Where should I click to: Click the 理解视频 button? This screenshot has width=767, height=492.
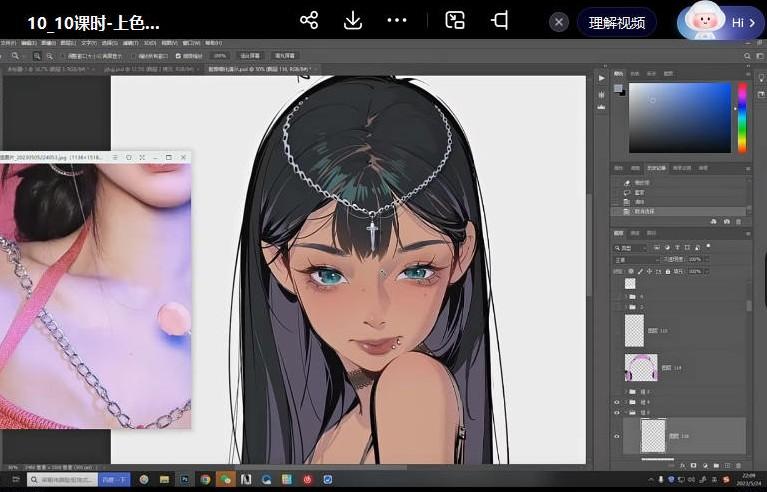(617, 22)
